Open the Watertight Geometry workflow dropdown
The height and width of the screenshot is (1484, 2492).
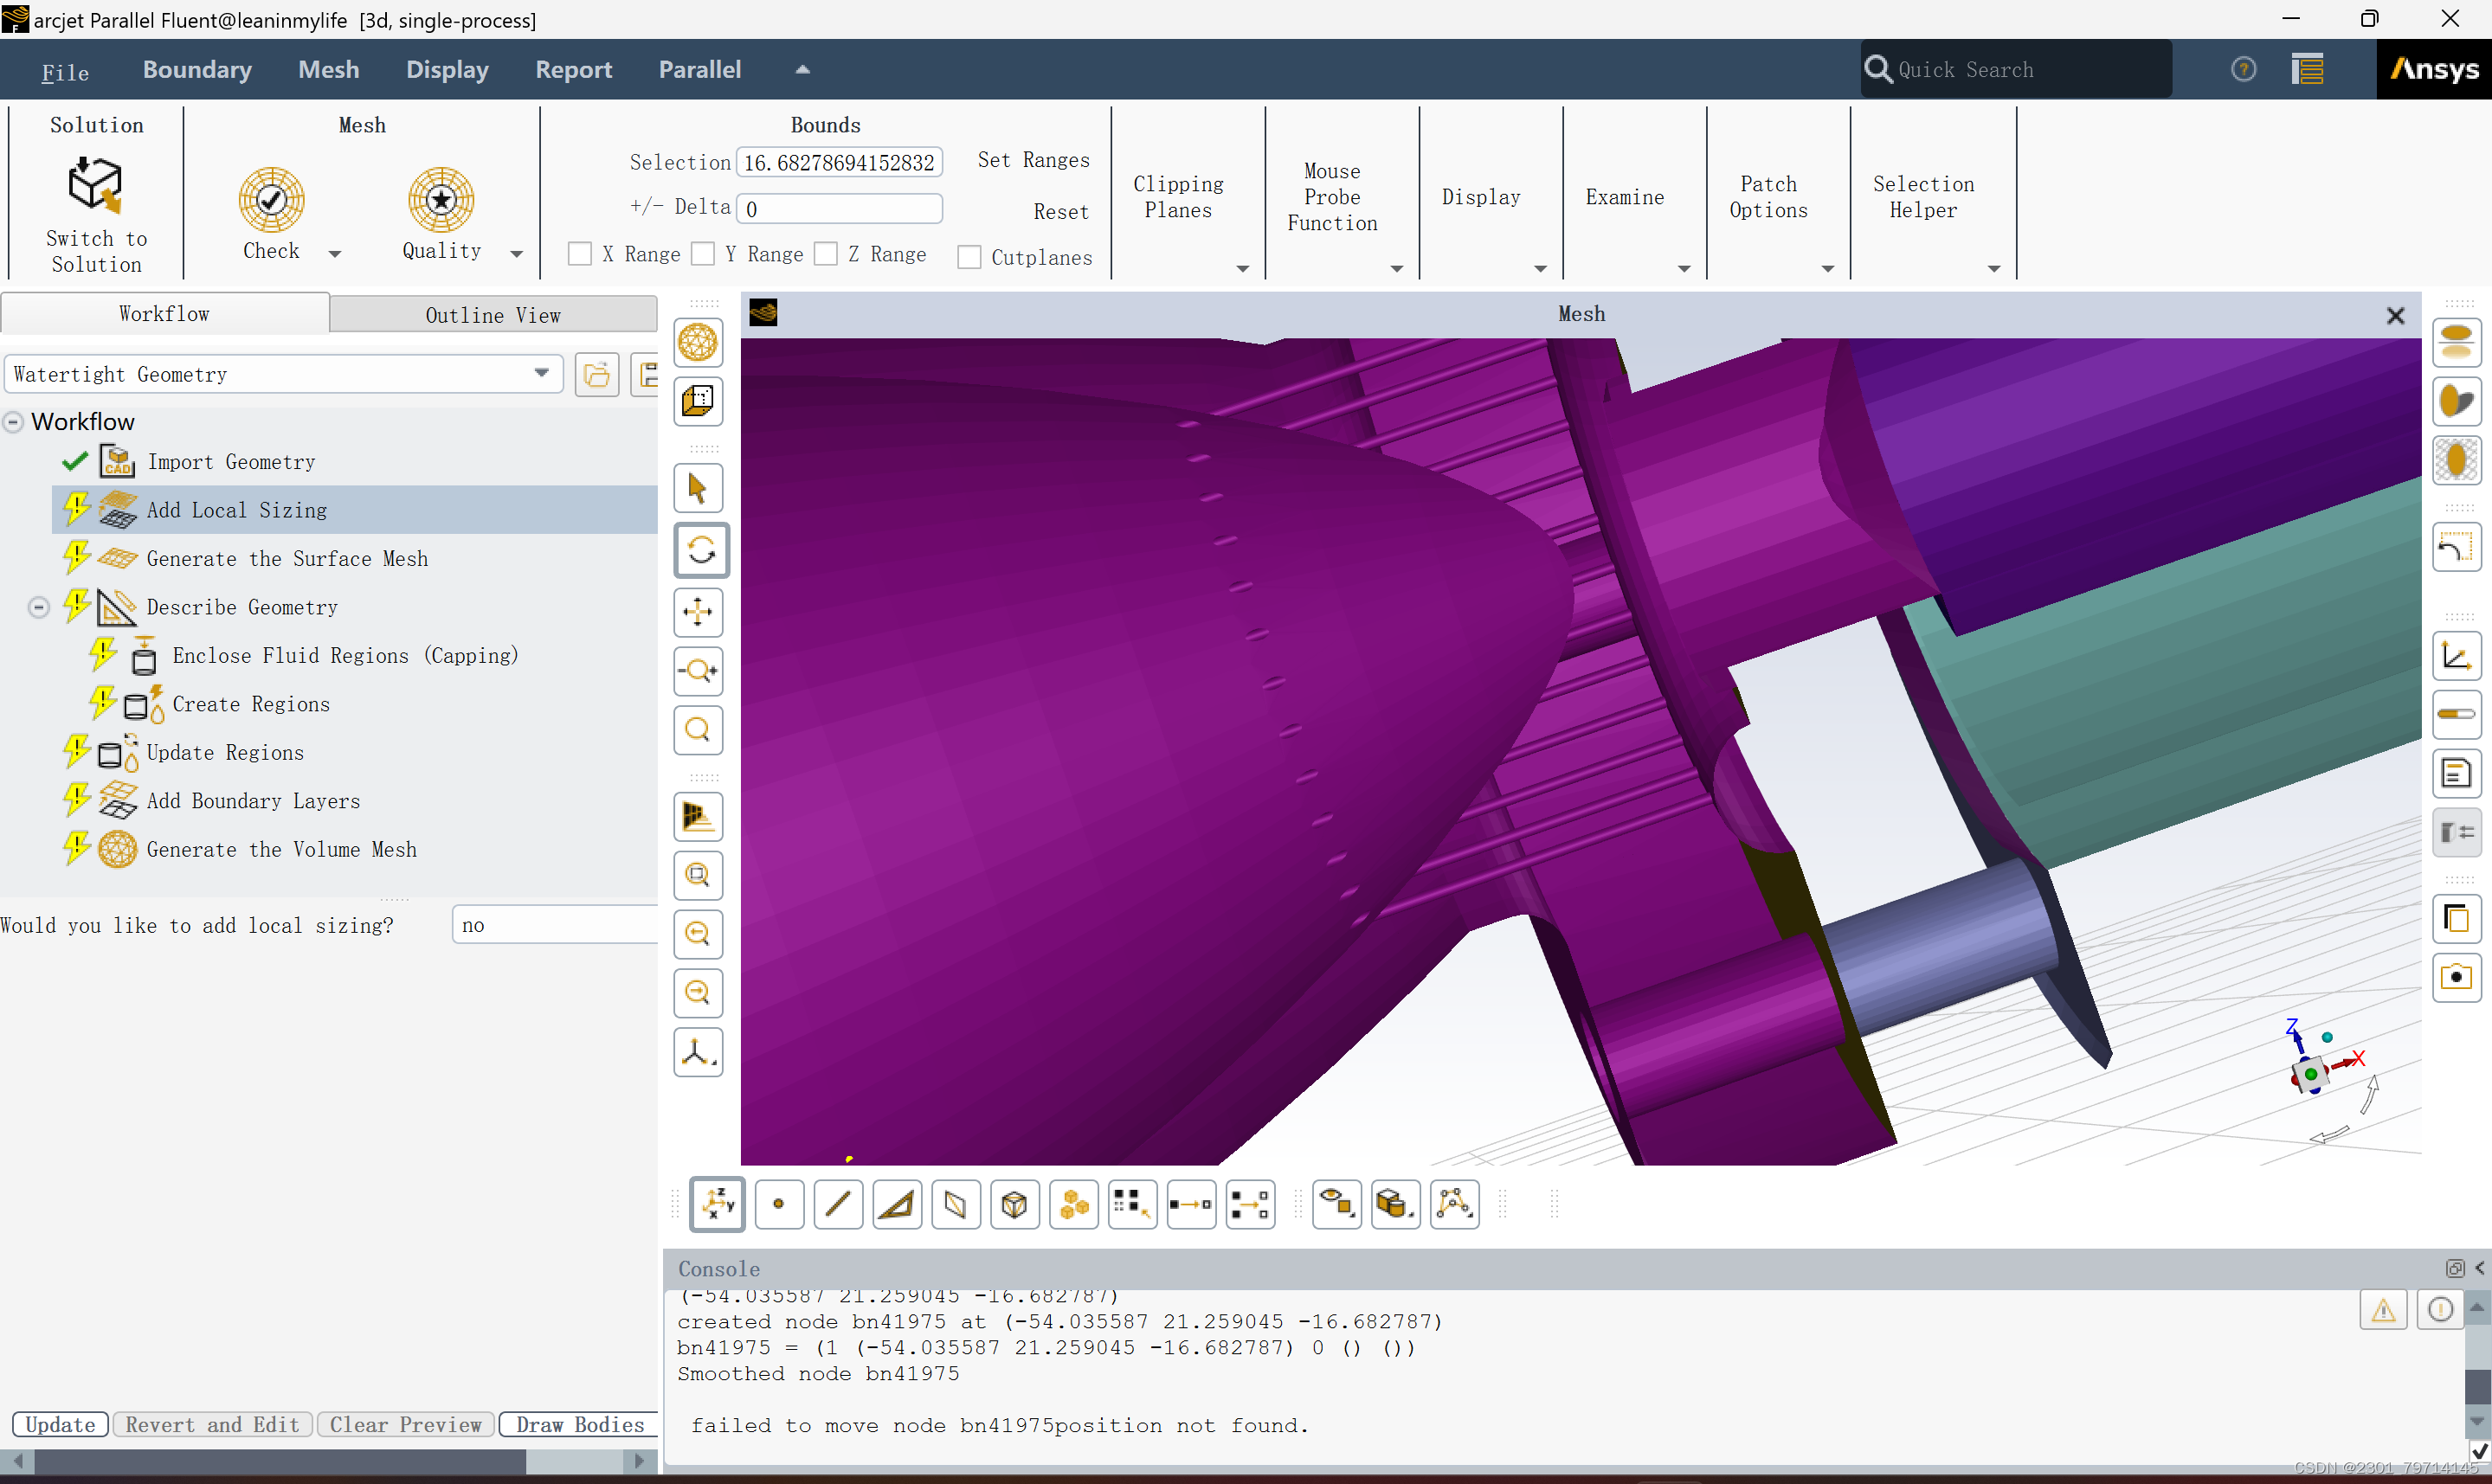(x=541, y=373)
